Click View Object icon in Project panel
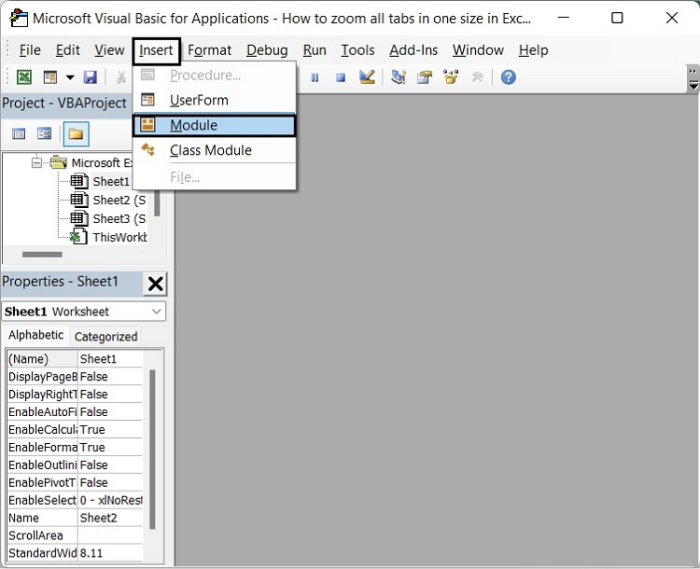This screenshot has height=569, width=700. pyautogui.click(x=44, y=134)
